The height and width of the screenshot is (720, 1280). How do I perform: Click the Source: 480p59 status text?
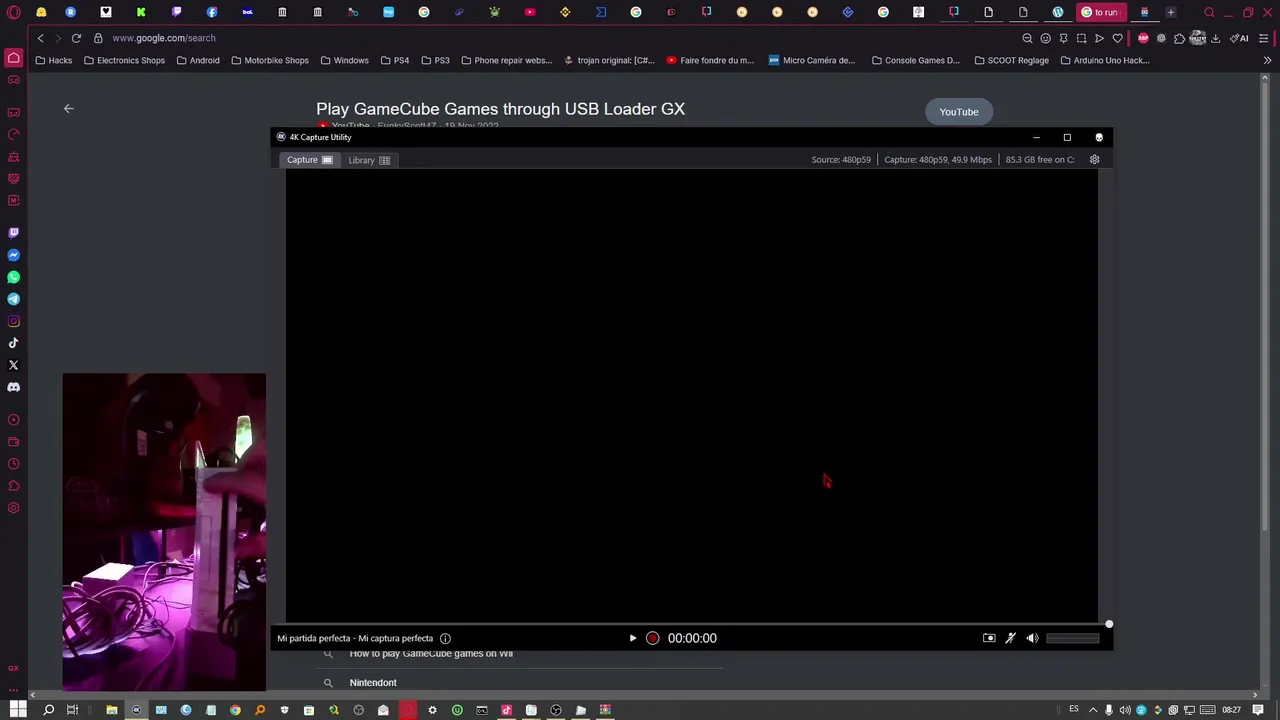(841, 160)
